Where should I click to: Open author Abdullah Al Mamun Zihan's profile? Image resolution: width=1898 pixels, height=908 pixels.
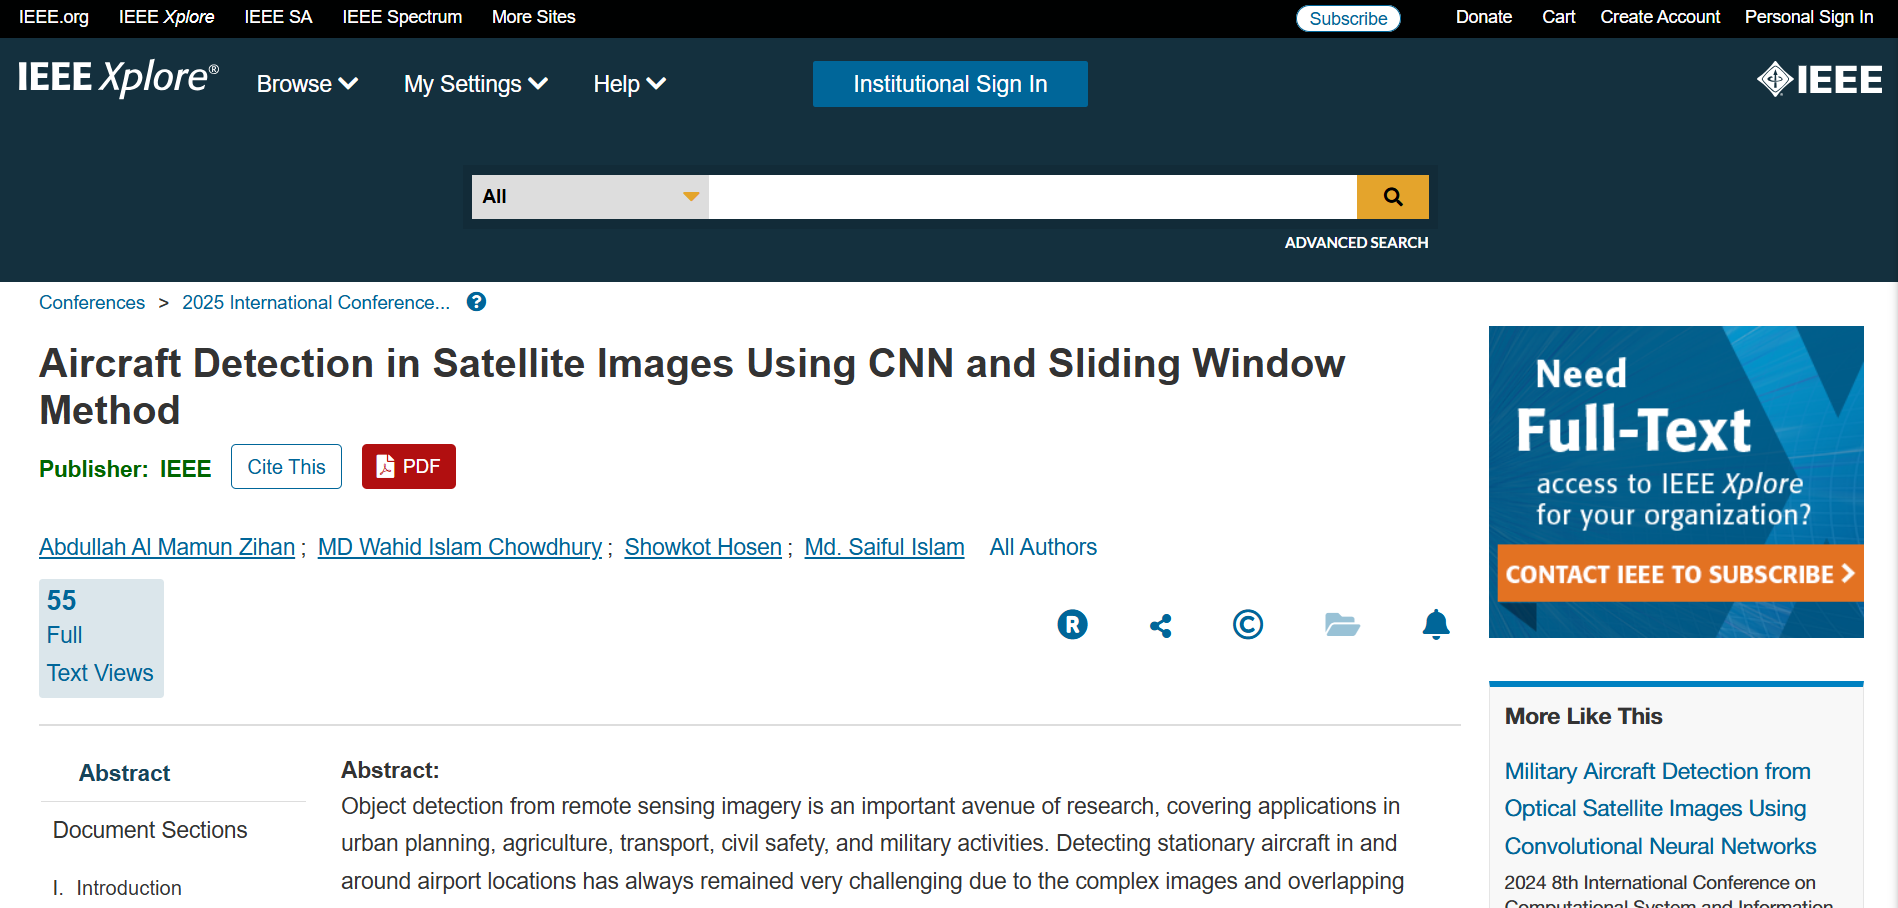pyautogui.click(x=167, y=547)
